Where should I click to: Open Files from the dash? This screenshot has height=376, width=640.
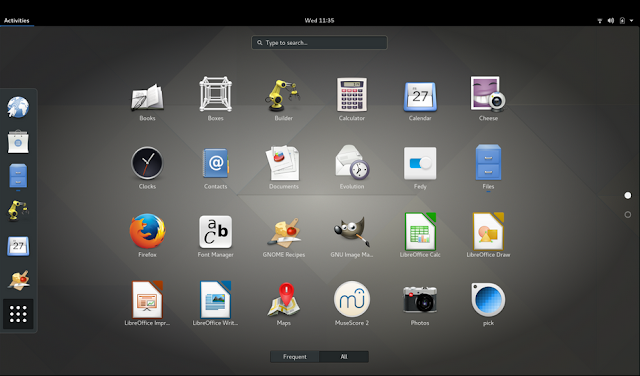pyautogui.click(x=18, y=176)
